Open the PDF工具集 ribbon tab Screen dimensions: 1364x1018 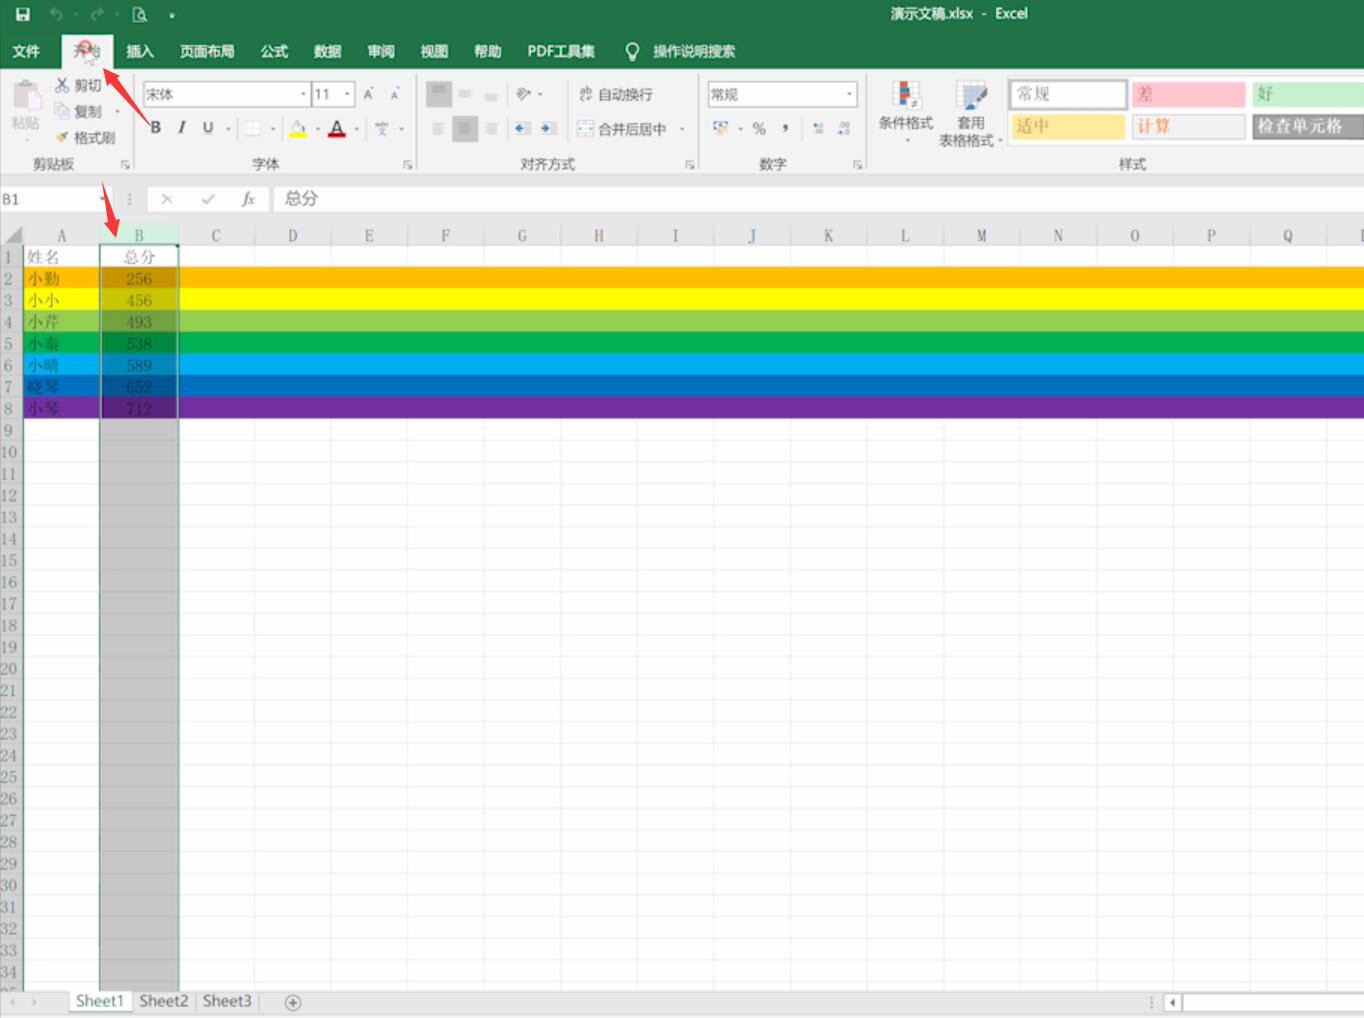pos(561,51)
